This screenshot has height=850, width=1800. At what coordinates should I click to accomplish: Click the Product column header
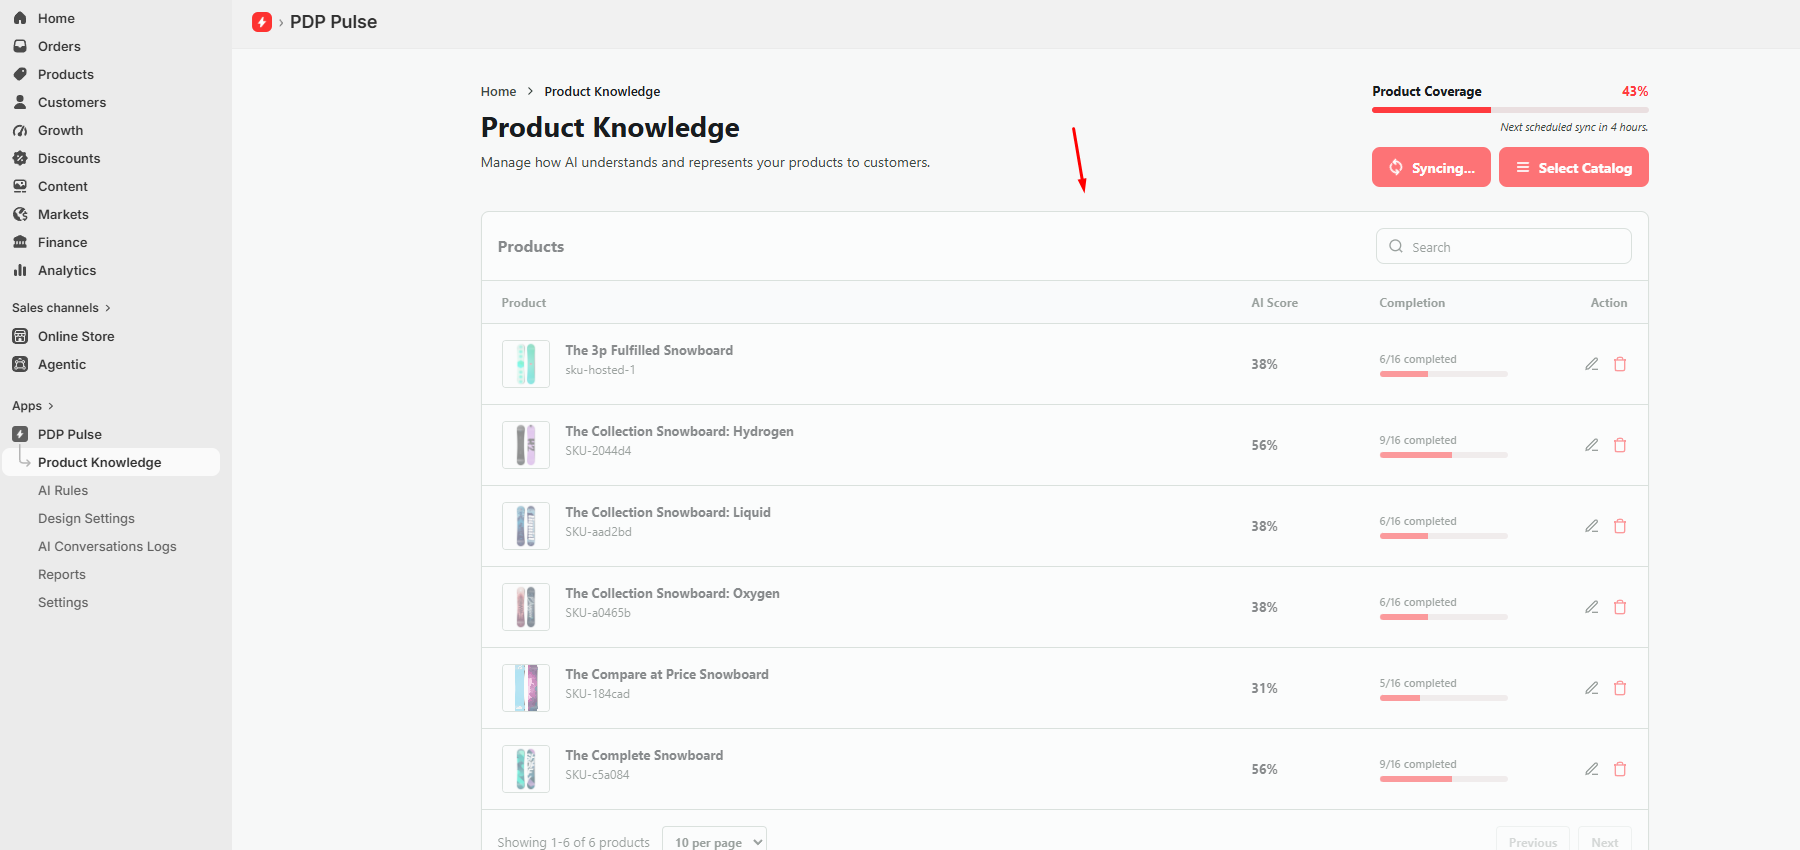pyautogui.click(x=524, y=303)
